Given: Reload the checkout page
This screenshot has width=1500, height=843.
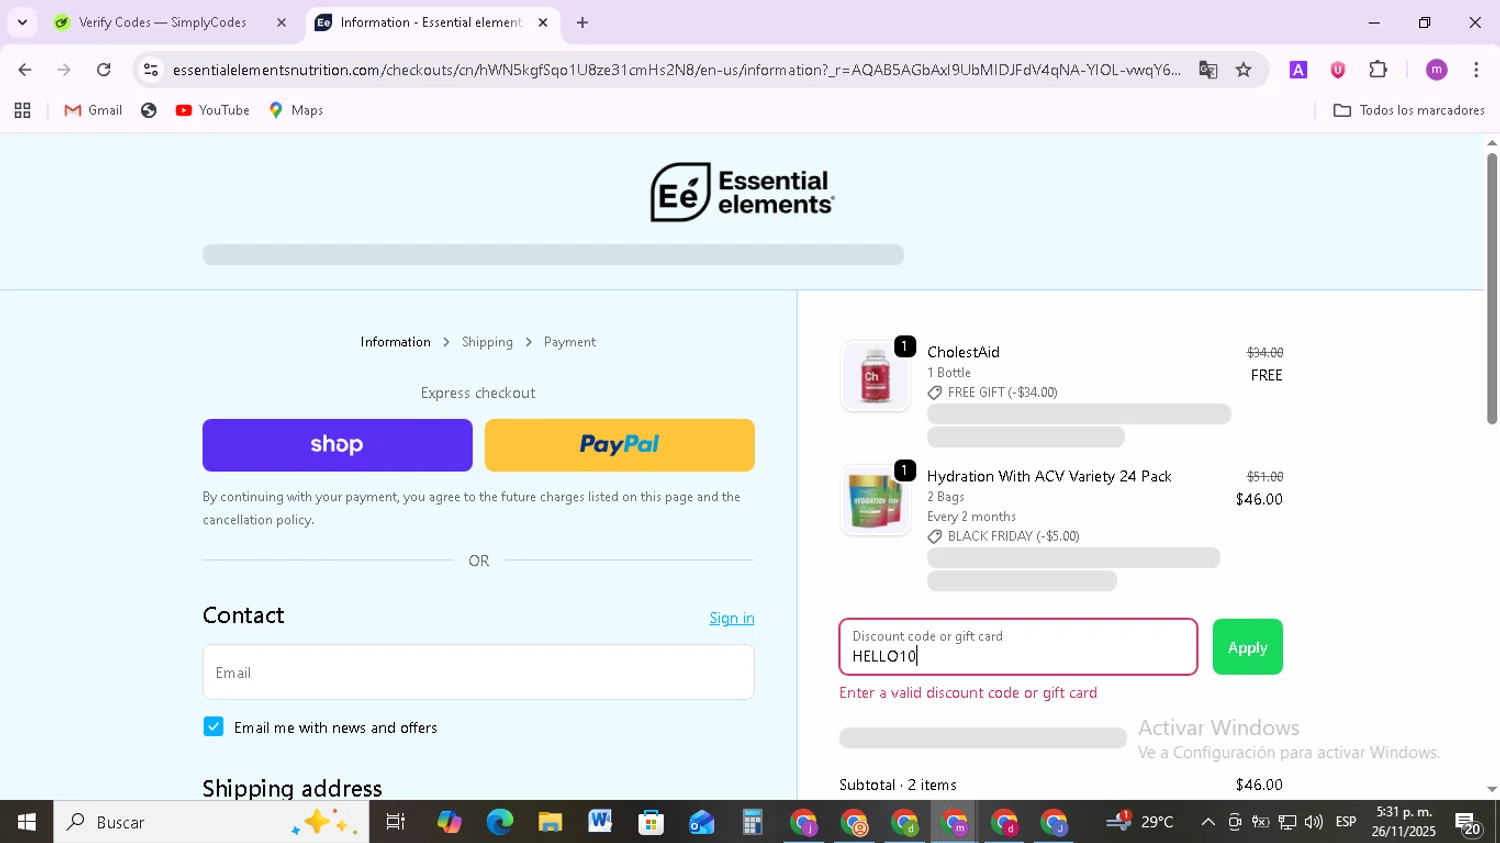Looking at the screenshot, I should 104,70.
